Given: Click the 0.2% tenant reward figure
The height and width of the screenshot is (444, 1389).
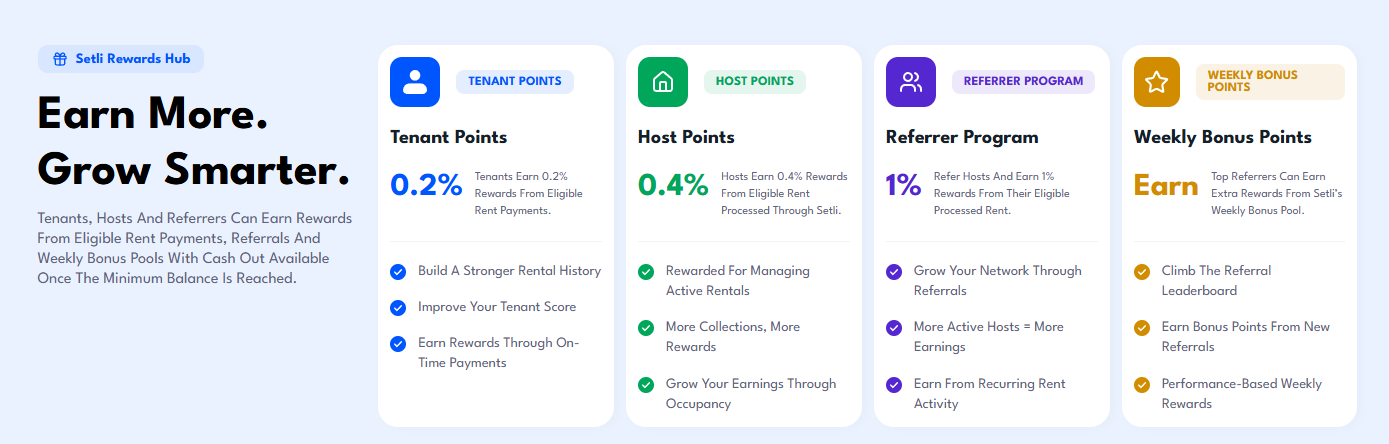Looking at the screenshot, I should [x=426, y=185].
